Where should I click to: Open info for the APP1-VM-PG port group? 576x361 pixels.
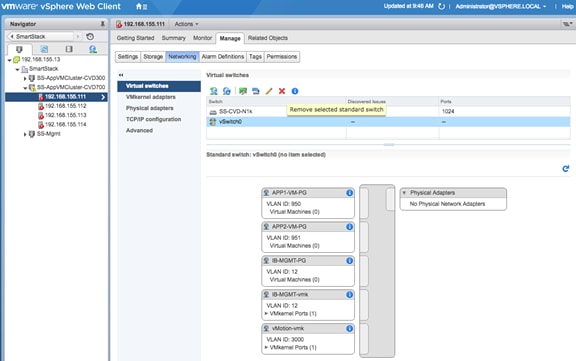[349, 193]
